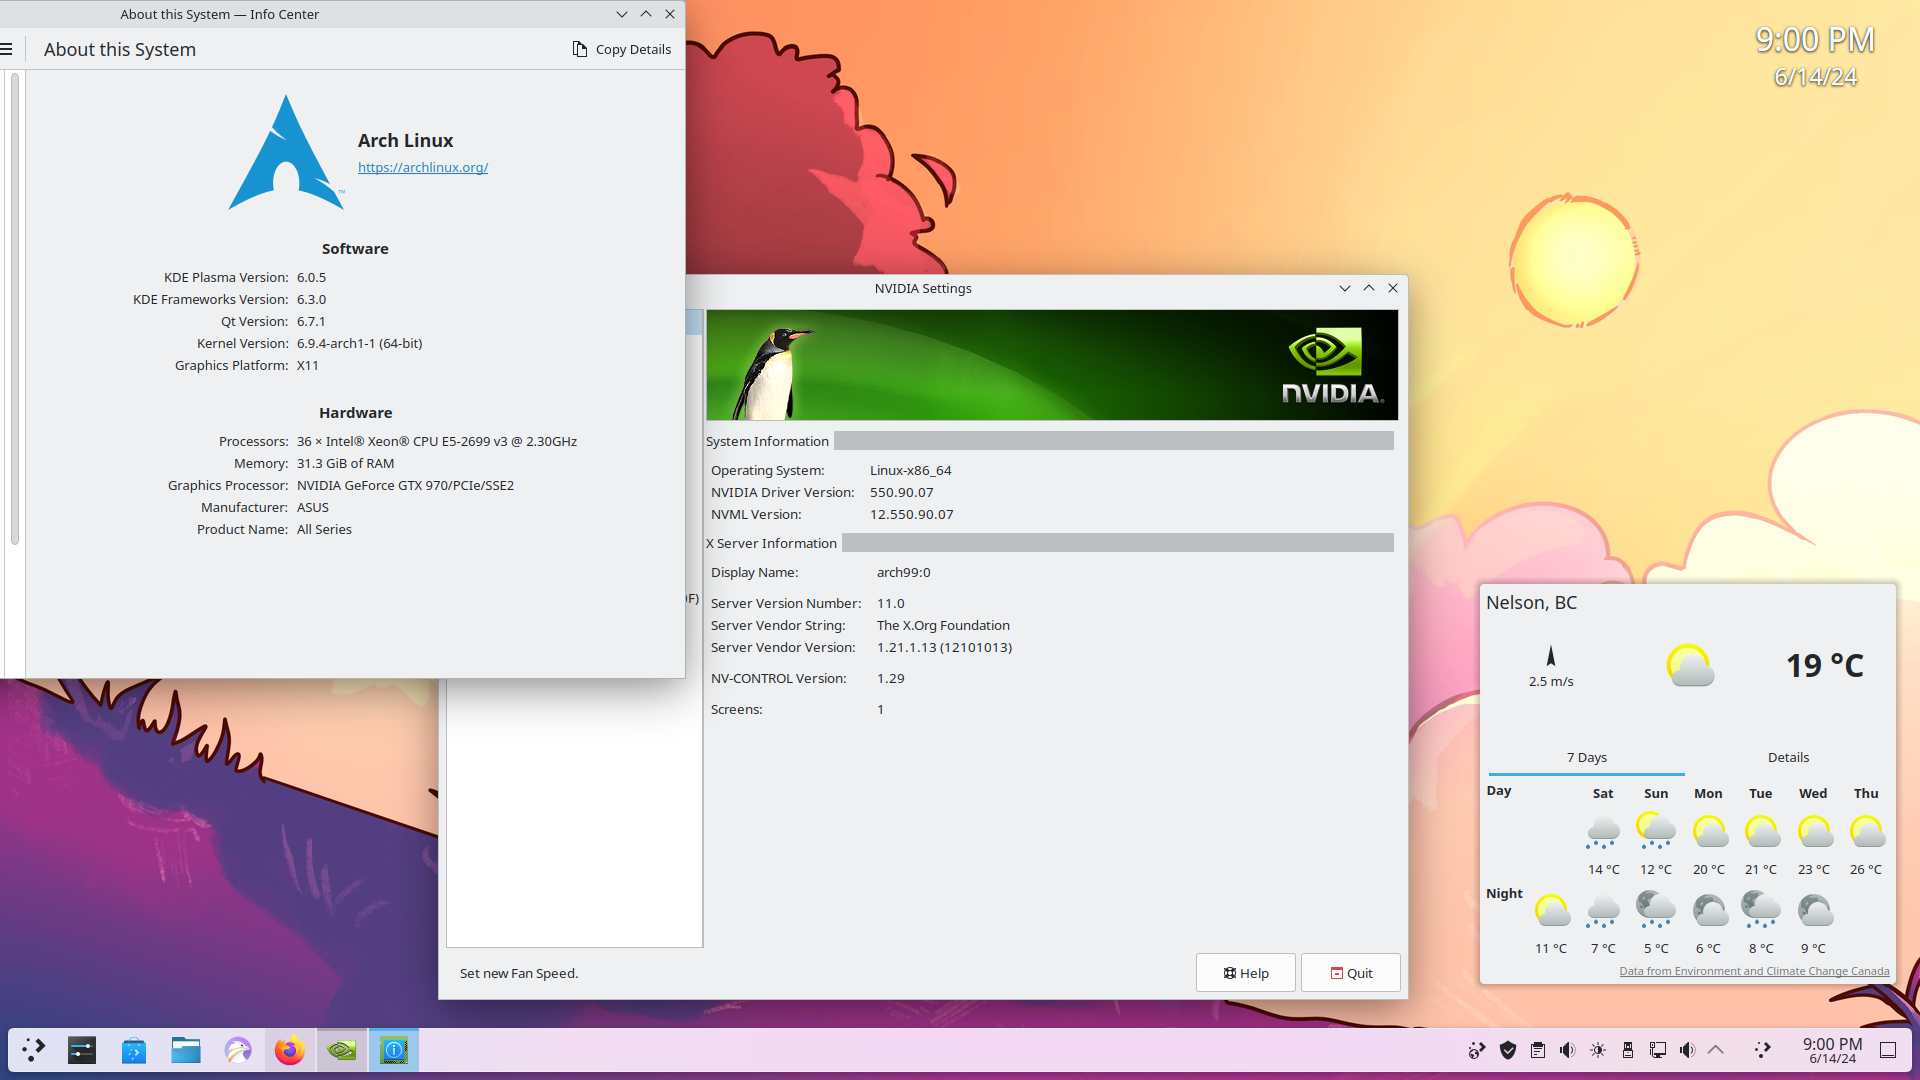Click the Arch Linux logo
1920x1080 pixels.
[286, 152]
